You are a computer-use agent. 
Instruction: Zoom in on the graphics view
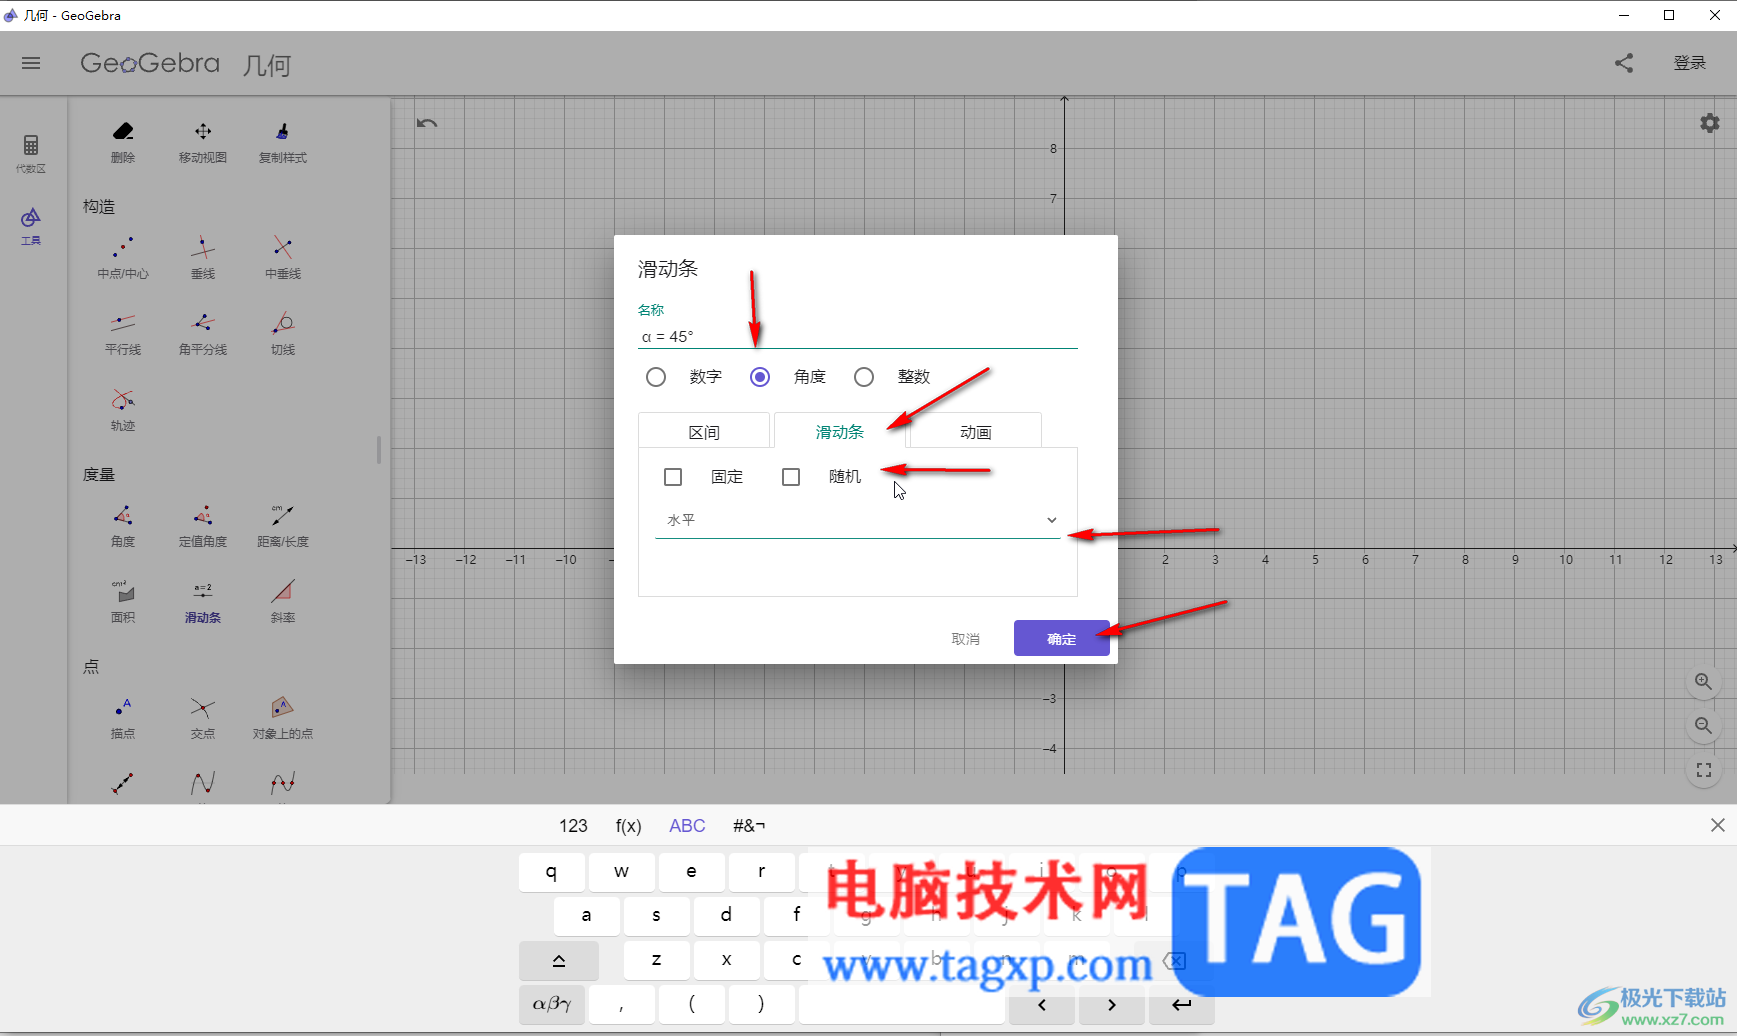[1704, 682]
